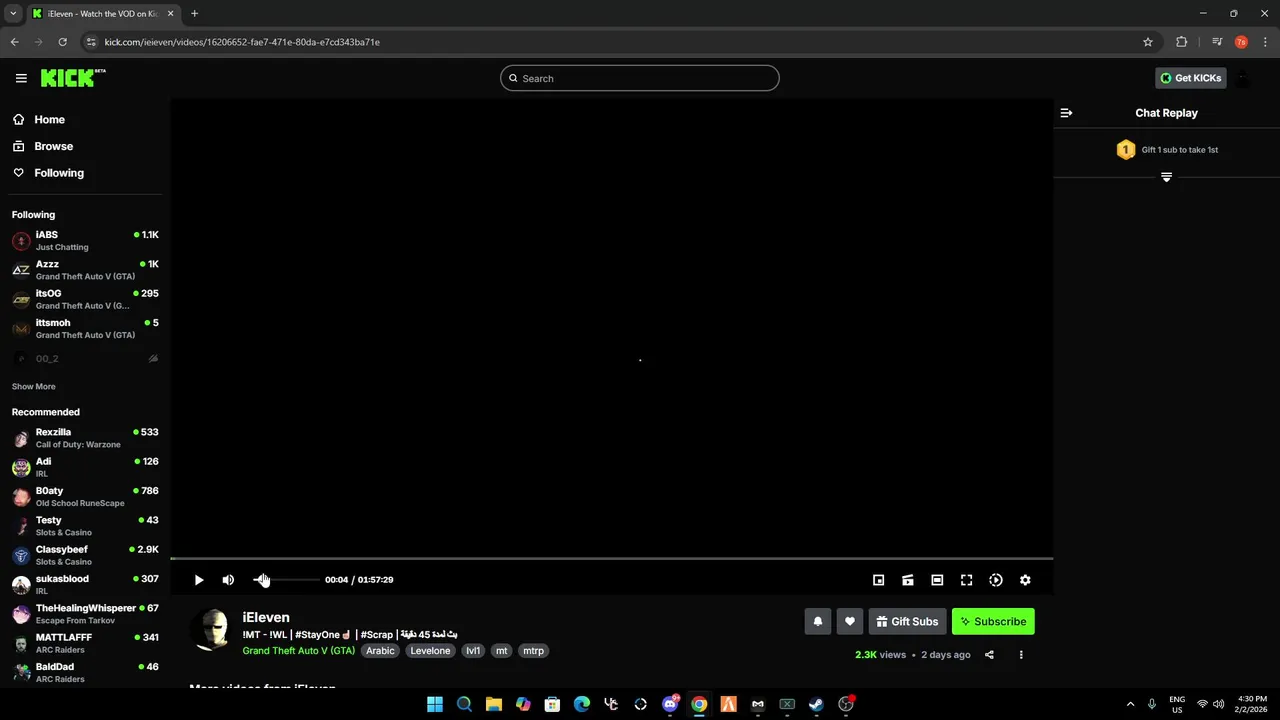Go back to previous page
The width and height of the screenshot is (1280, 720).
coord(14,42)
